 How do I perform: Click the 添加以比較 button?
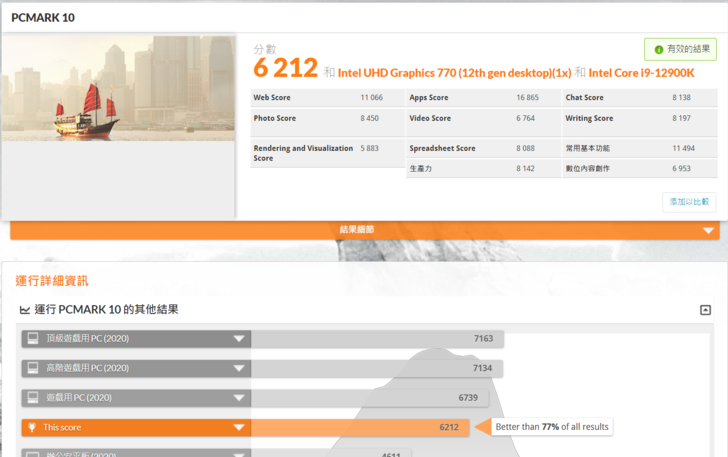[x=689, y=202]
